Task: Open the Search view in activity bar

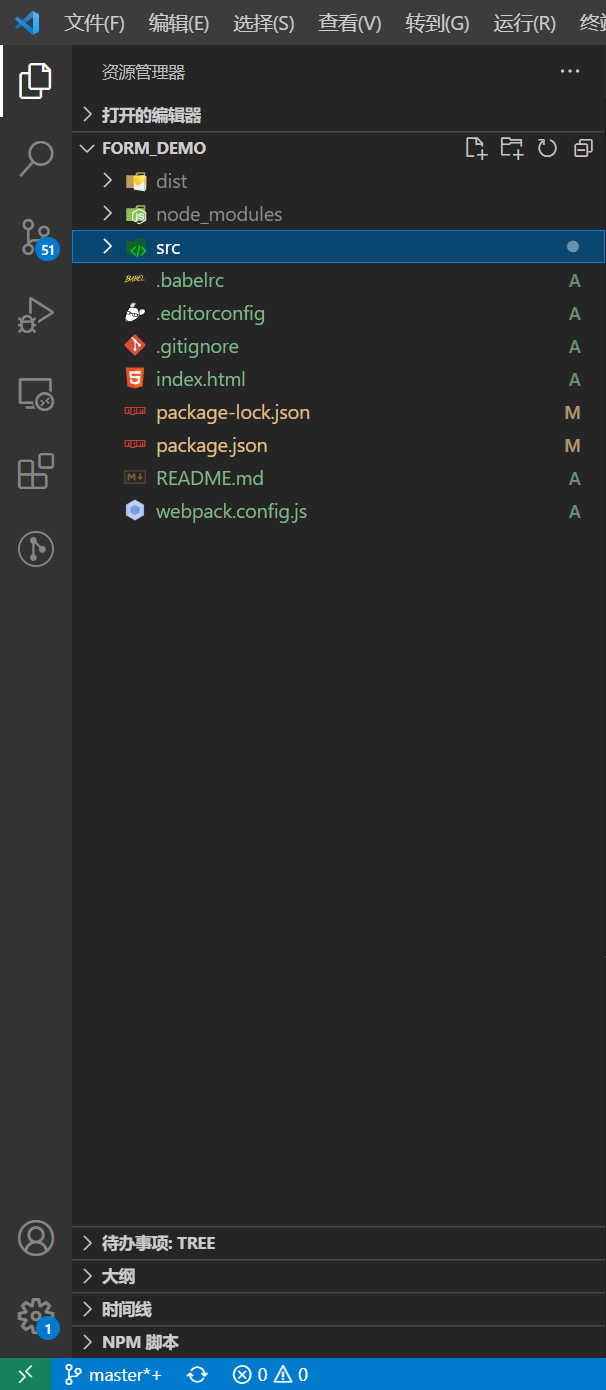Action: click(36, 157)
